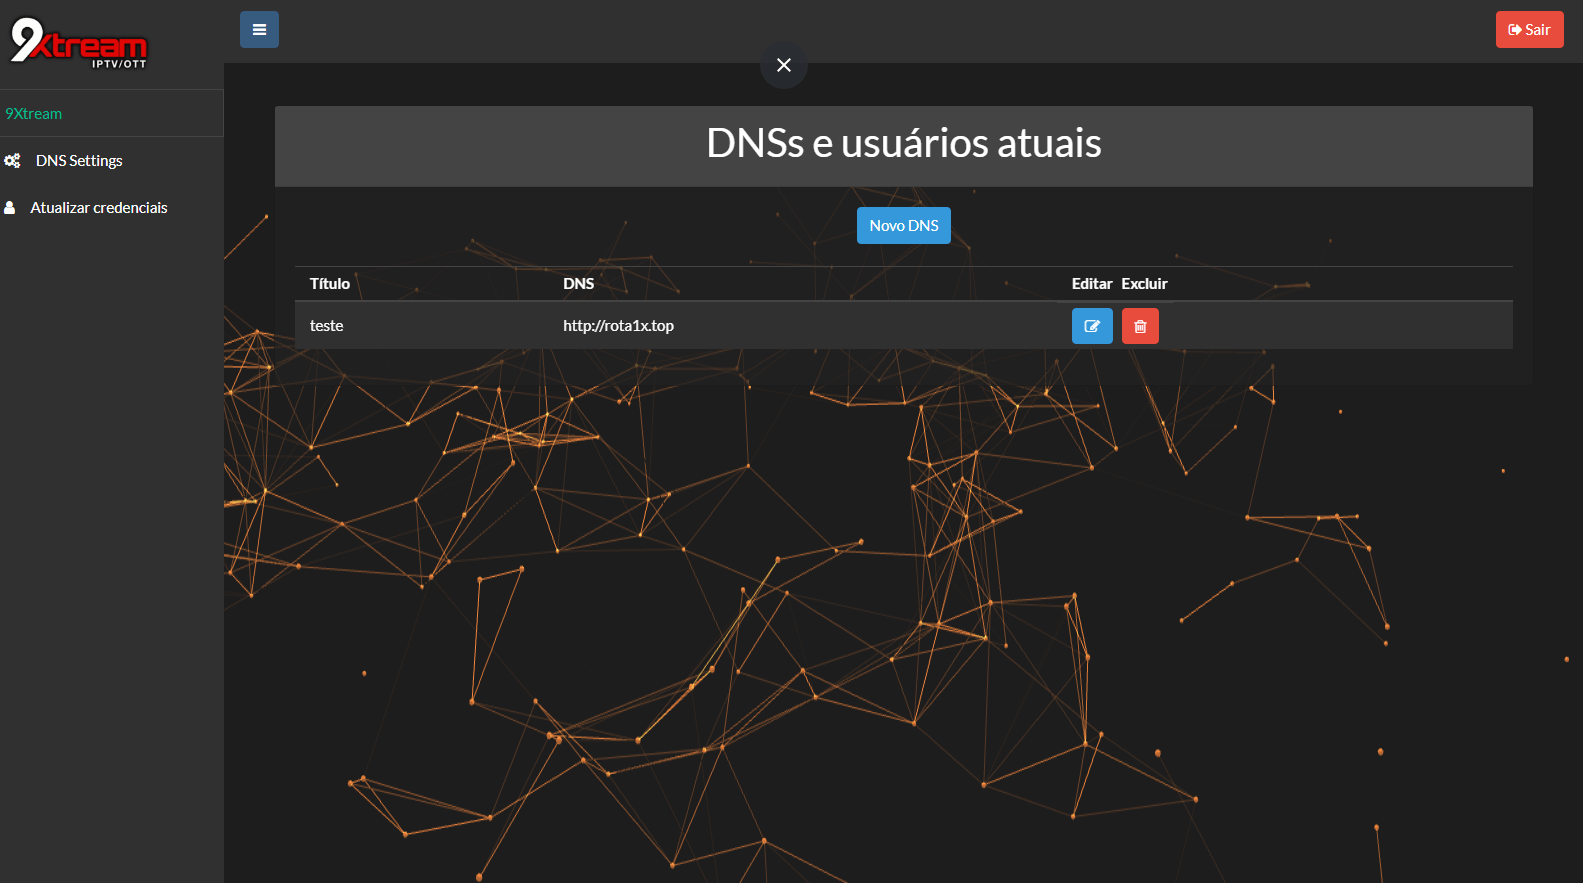This screenshot has width=1583, height=883.
Task: Edit the teste DNS entry with the blue pencil
Action: (x=1092, y=326)
